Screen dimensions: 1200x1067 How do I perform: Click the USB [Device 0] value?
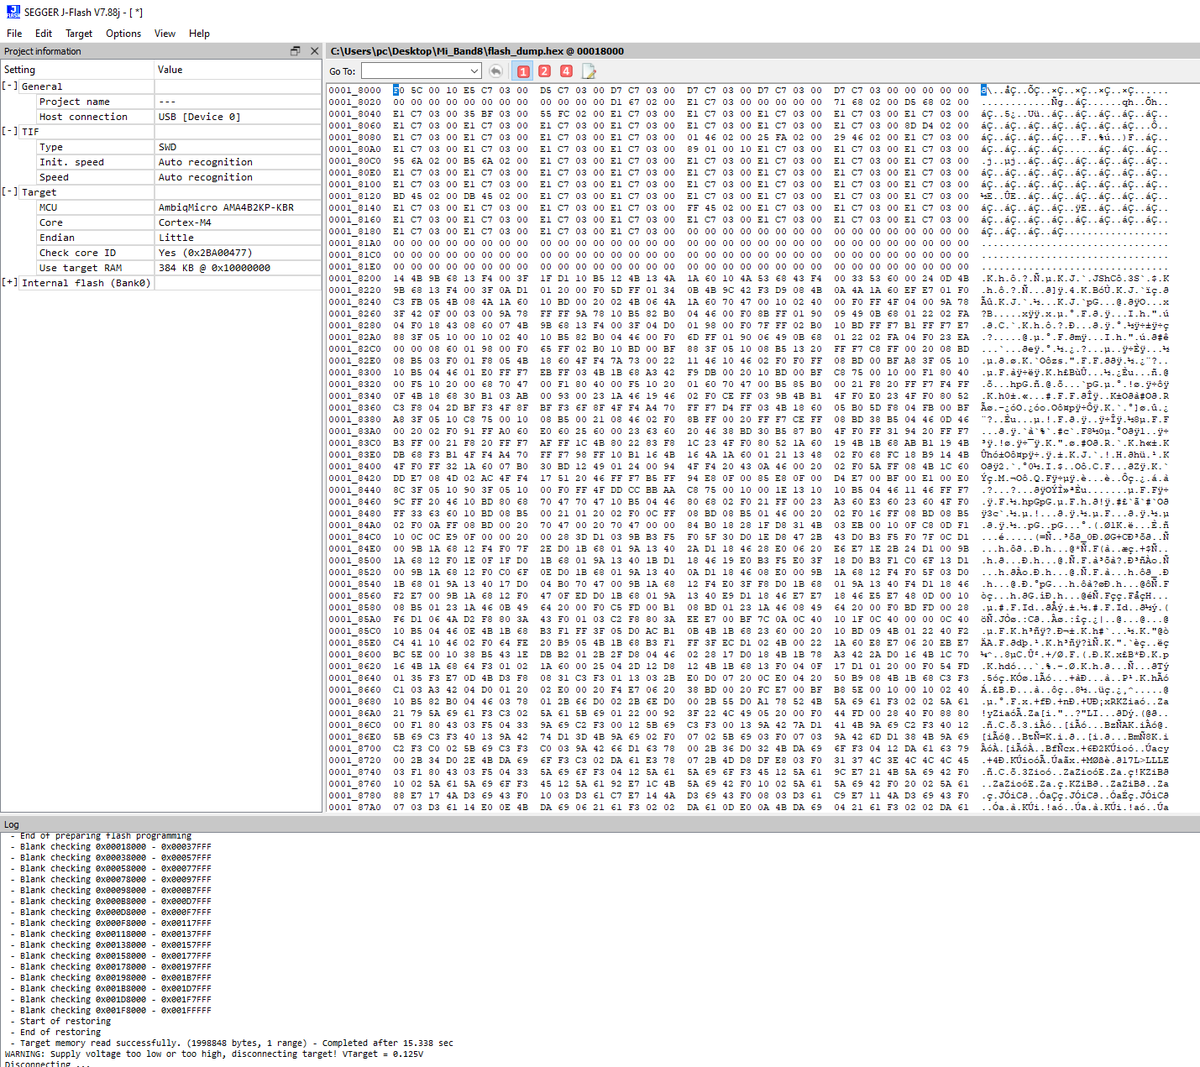coord(199,117)
